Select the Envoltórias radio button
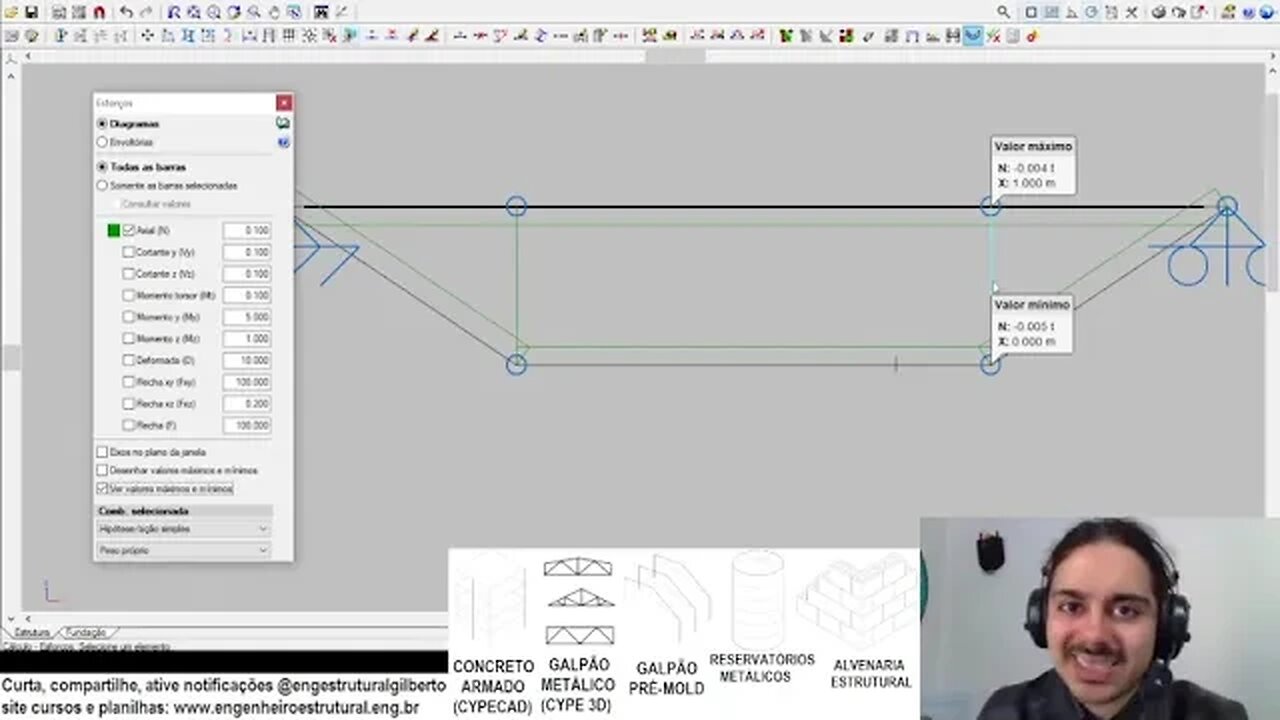Screen dimensions: 1280x720 pos(102,142)
